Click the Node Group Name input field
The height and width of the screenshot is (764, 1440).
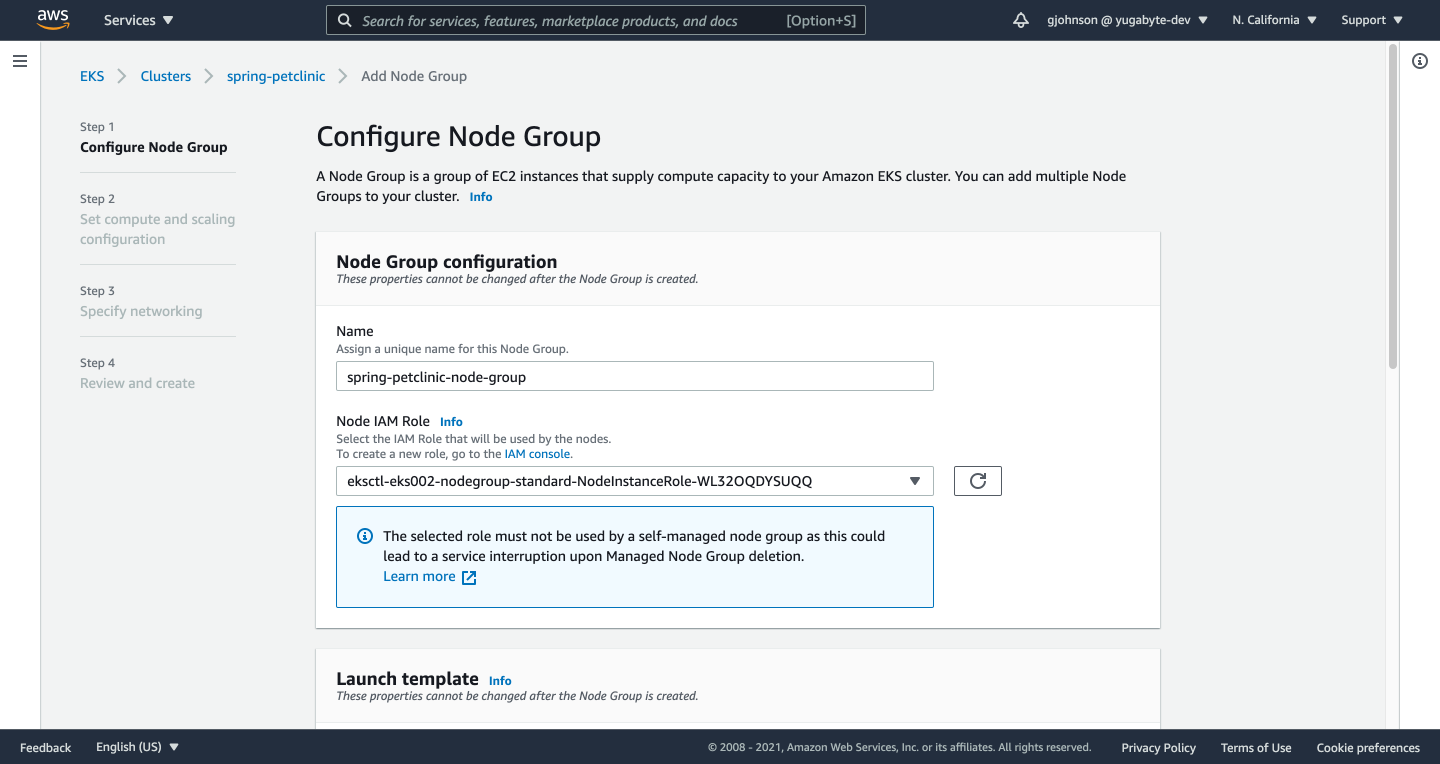634,376
